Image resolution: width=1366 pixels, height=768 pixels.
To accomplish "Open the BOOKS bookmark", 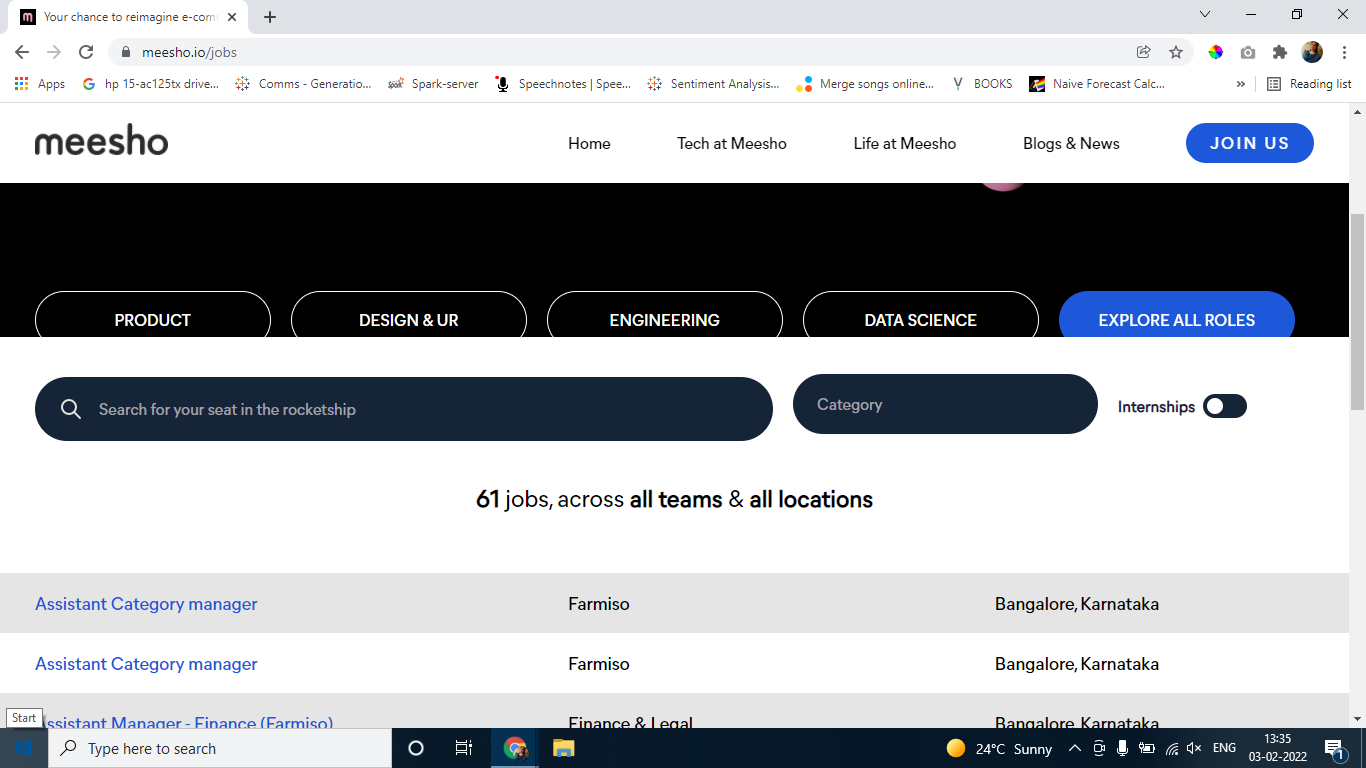I will pyautogui.click(x=982, y=84).
